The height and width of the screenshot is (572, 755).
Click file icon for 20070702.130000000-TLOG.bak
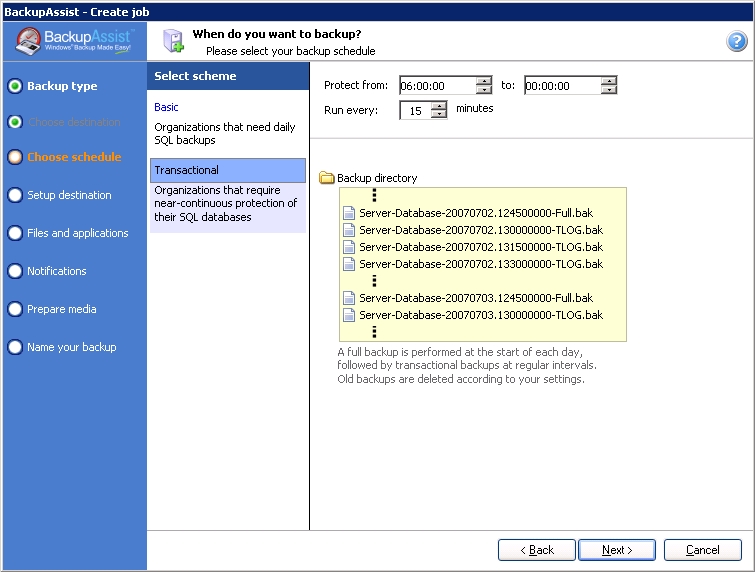tap(349, 230)
